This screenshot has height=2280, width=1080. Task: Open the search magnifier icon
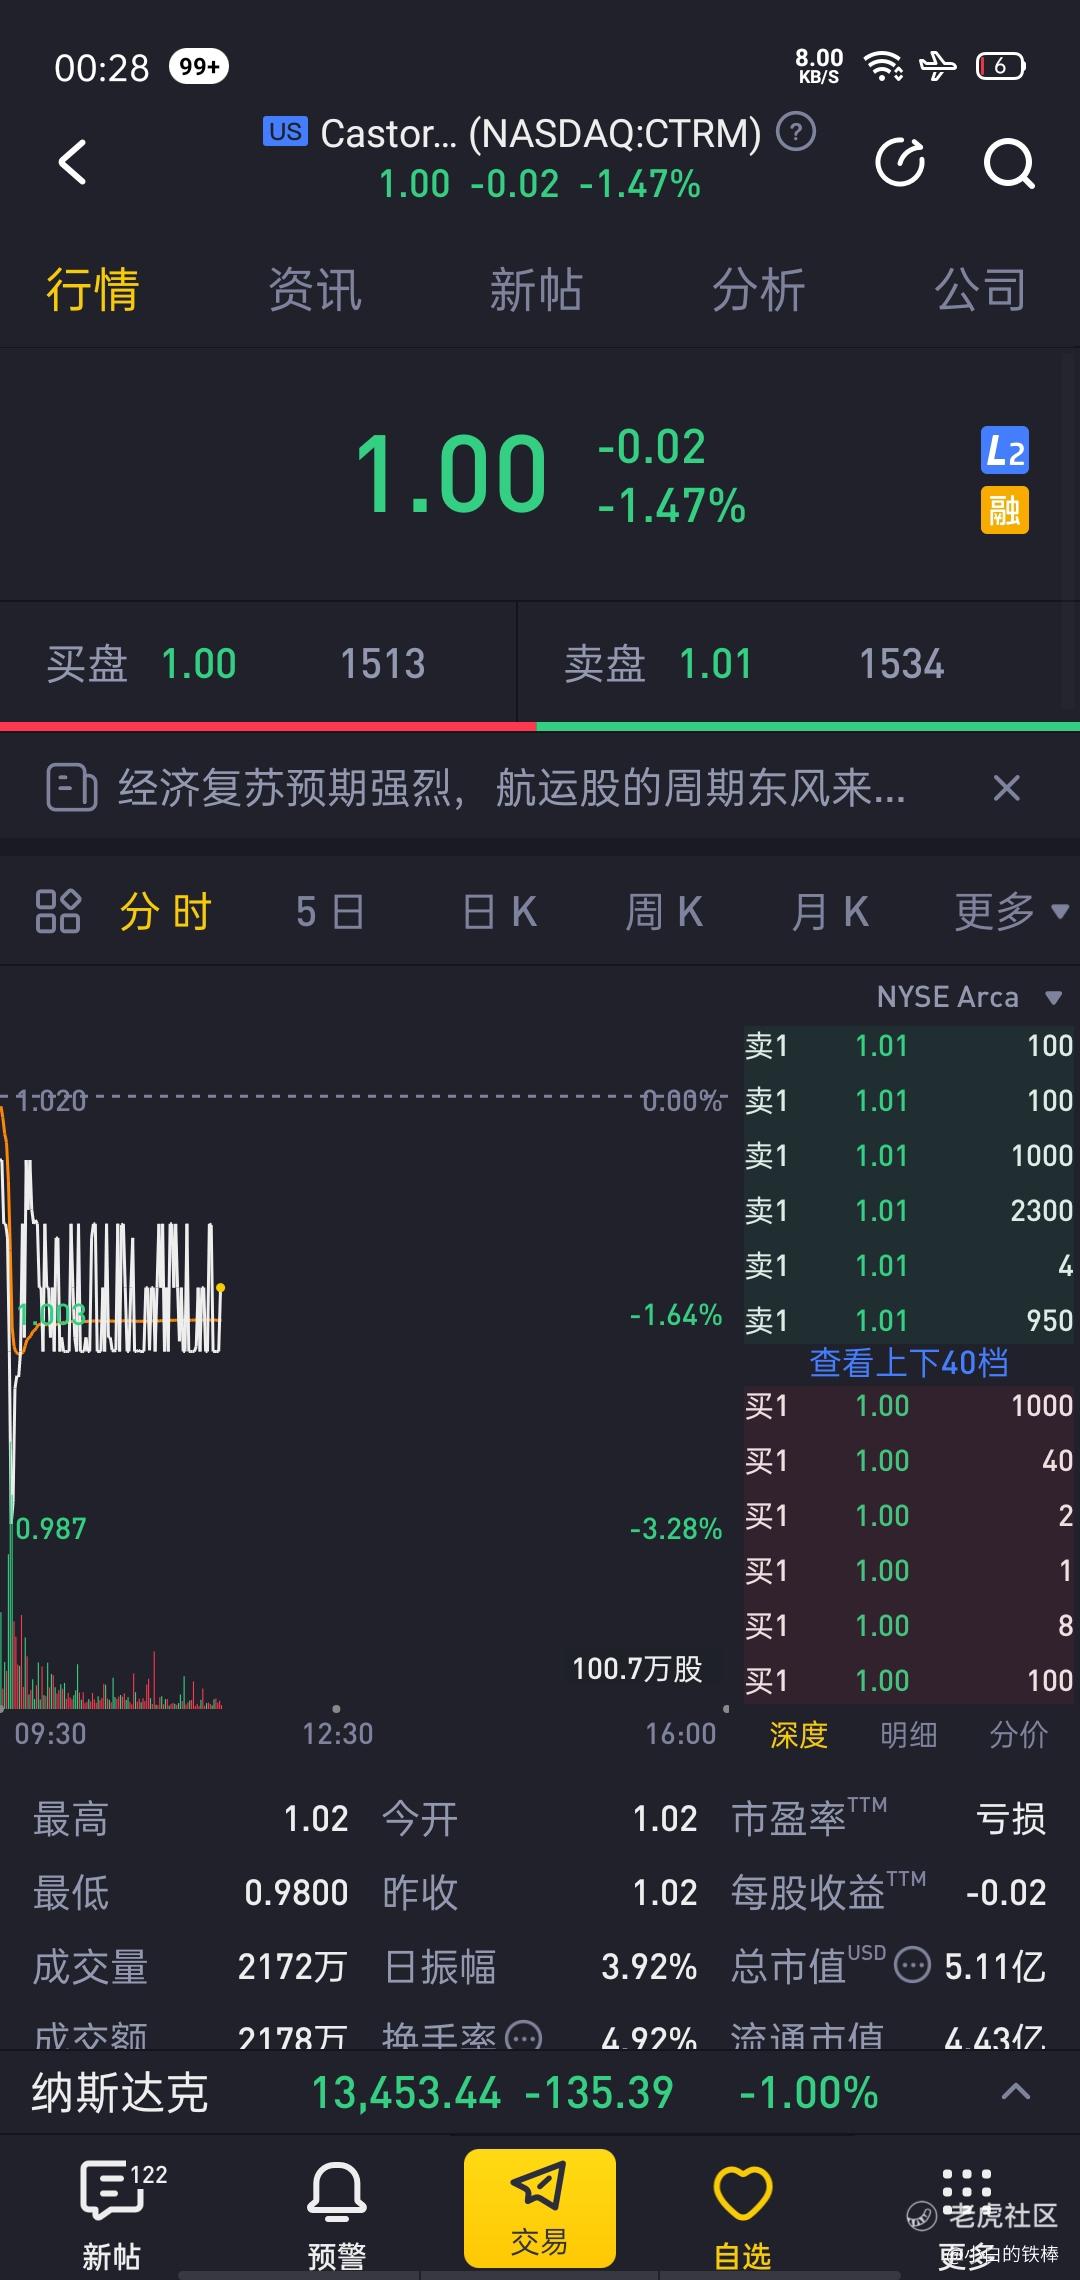click(x=1008, y=162)
